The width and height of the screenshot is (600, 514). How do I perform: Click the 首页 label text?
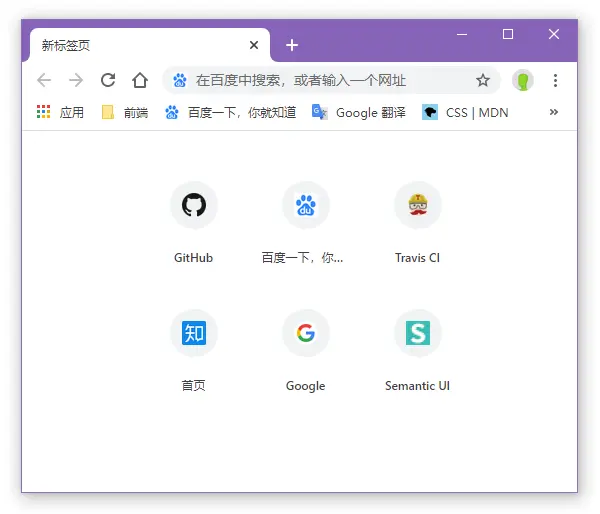pos(193,385)
